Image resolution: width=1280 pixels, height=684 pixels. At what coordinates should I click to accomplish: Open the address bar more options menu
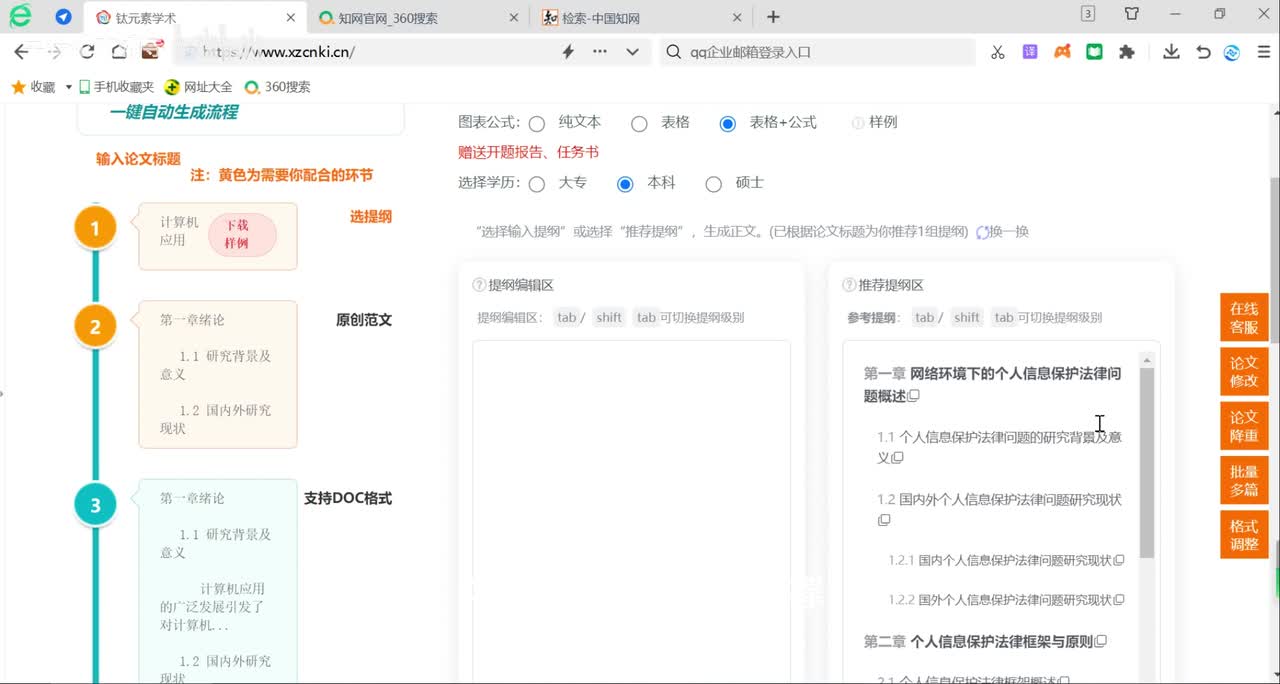600,52
